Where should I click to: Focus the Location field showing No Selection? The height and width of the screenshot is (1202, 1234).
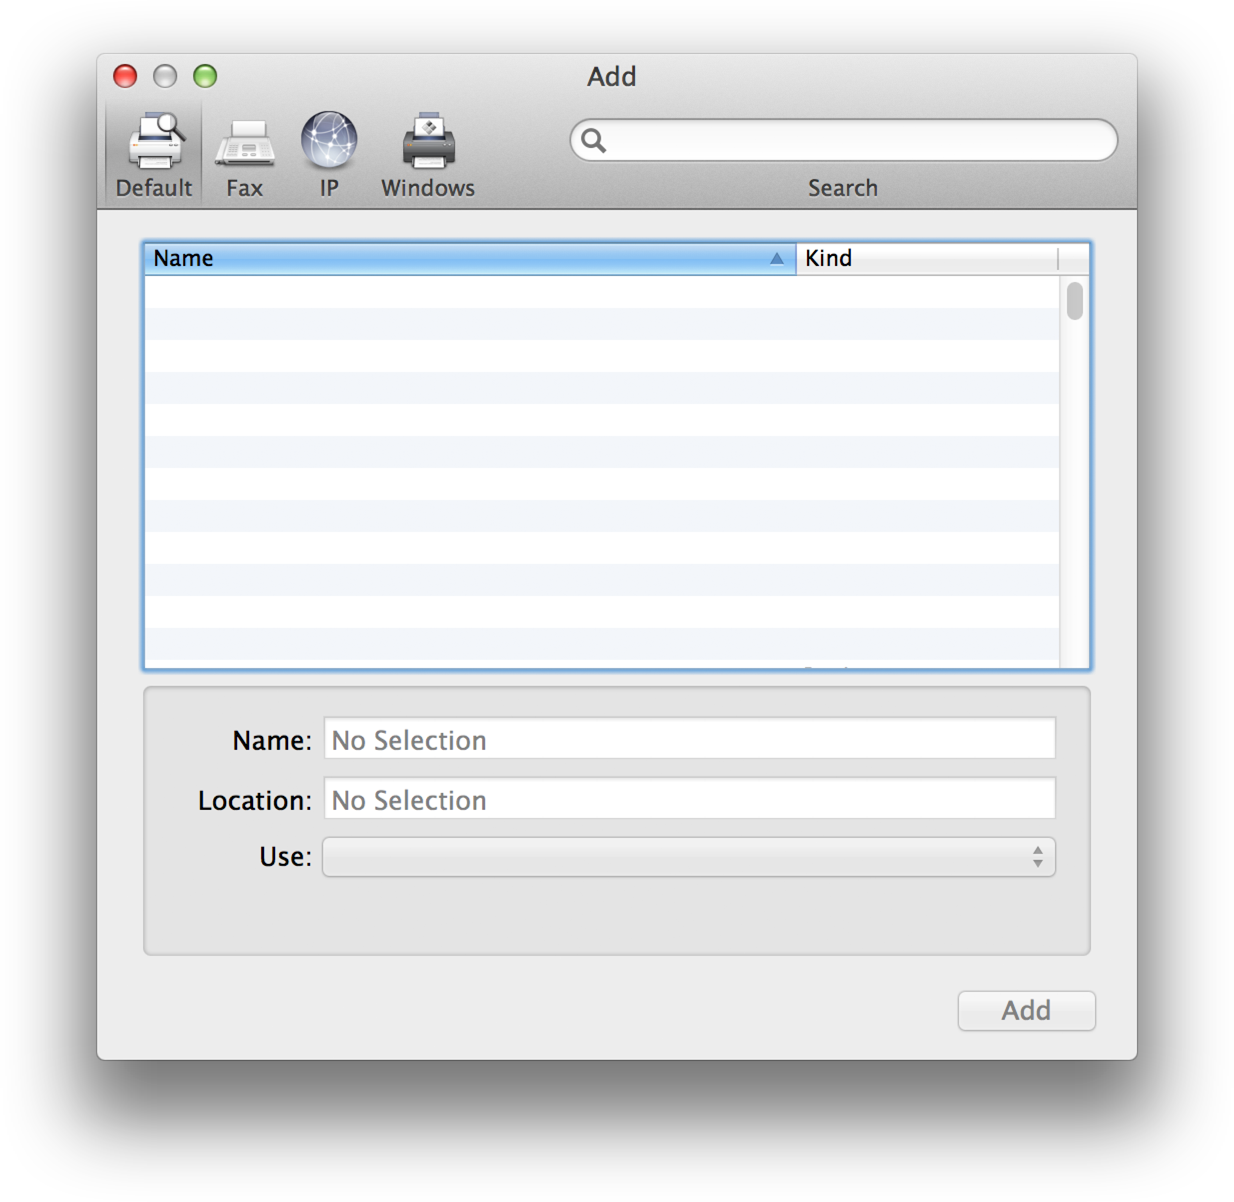[689, 800]
